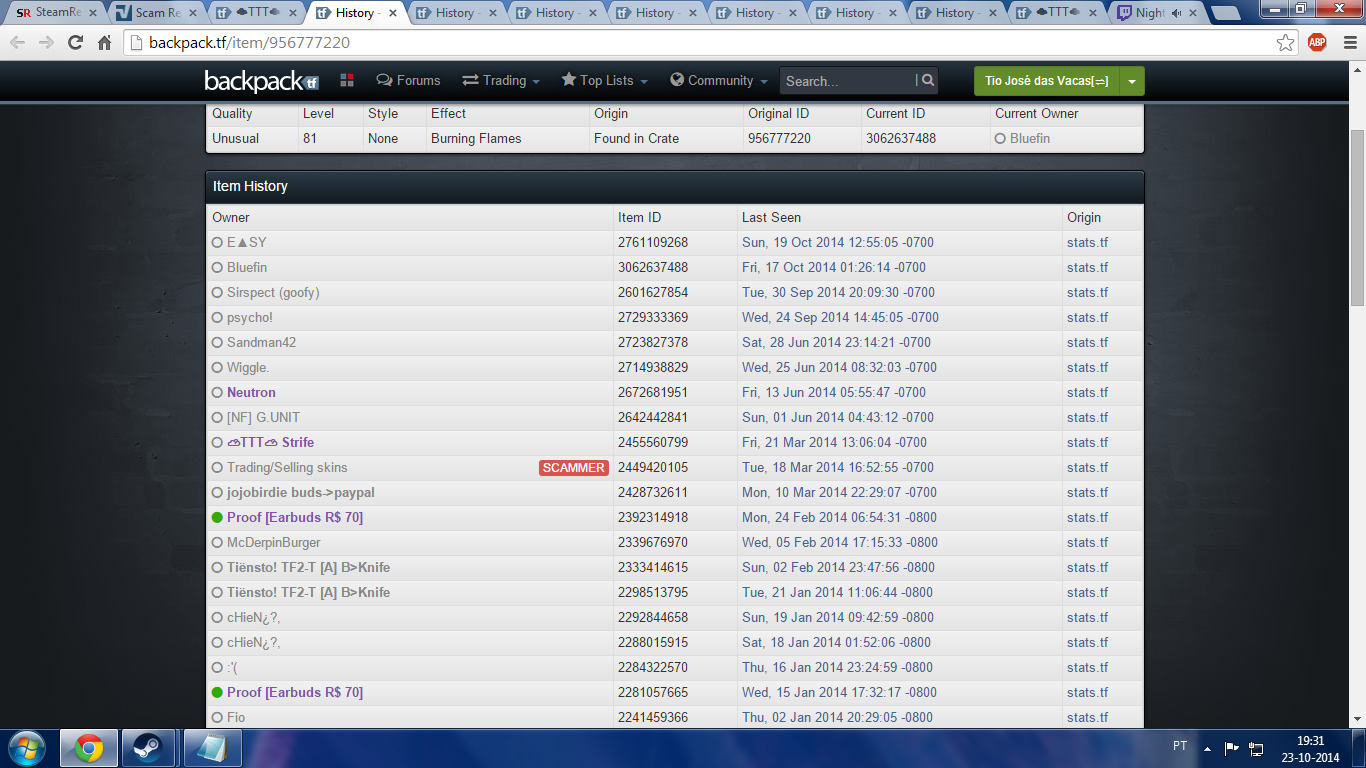Viewport: 1366px width, 768px height.
Task: Open the user account dropdown arrow
Action: 1131,81
